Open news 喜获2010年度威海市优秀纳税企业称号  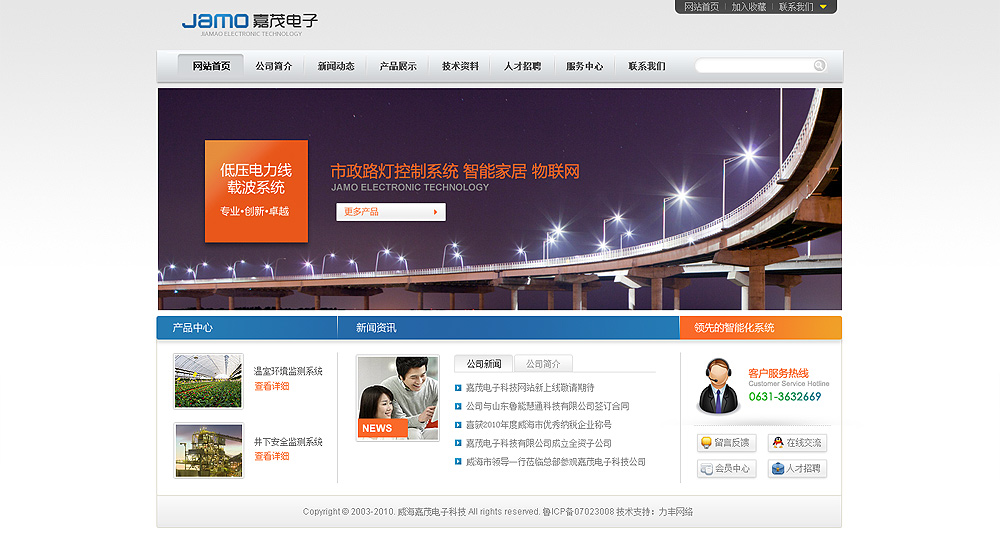tap(538, 425)
